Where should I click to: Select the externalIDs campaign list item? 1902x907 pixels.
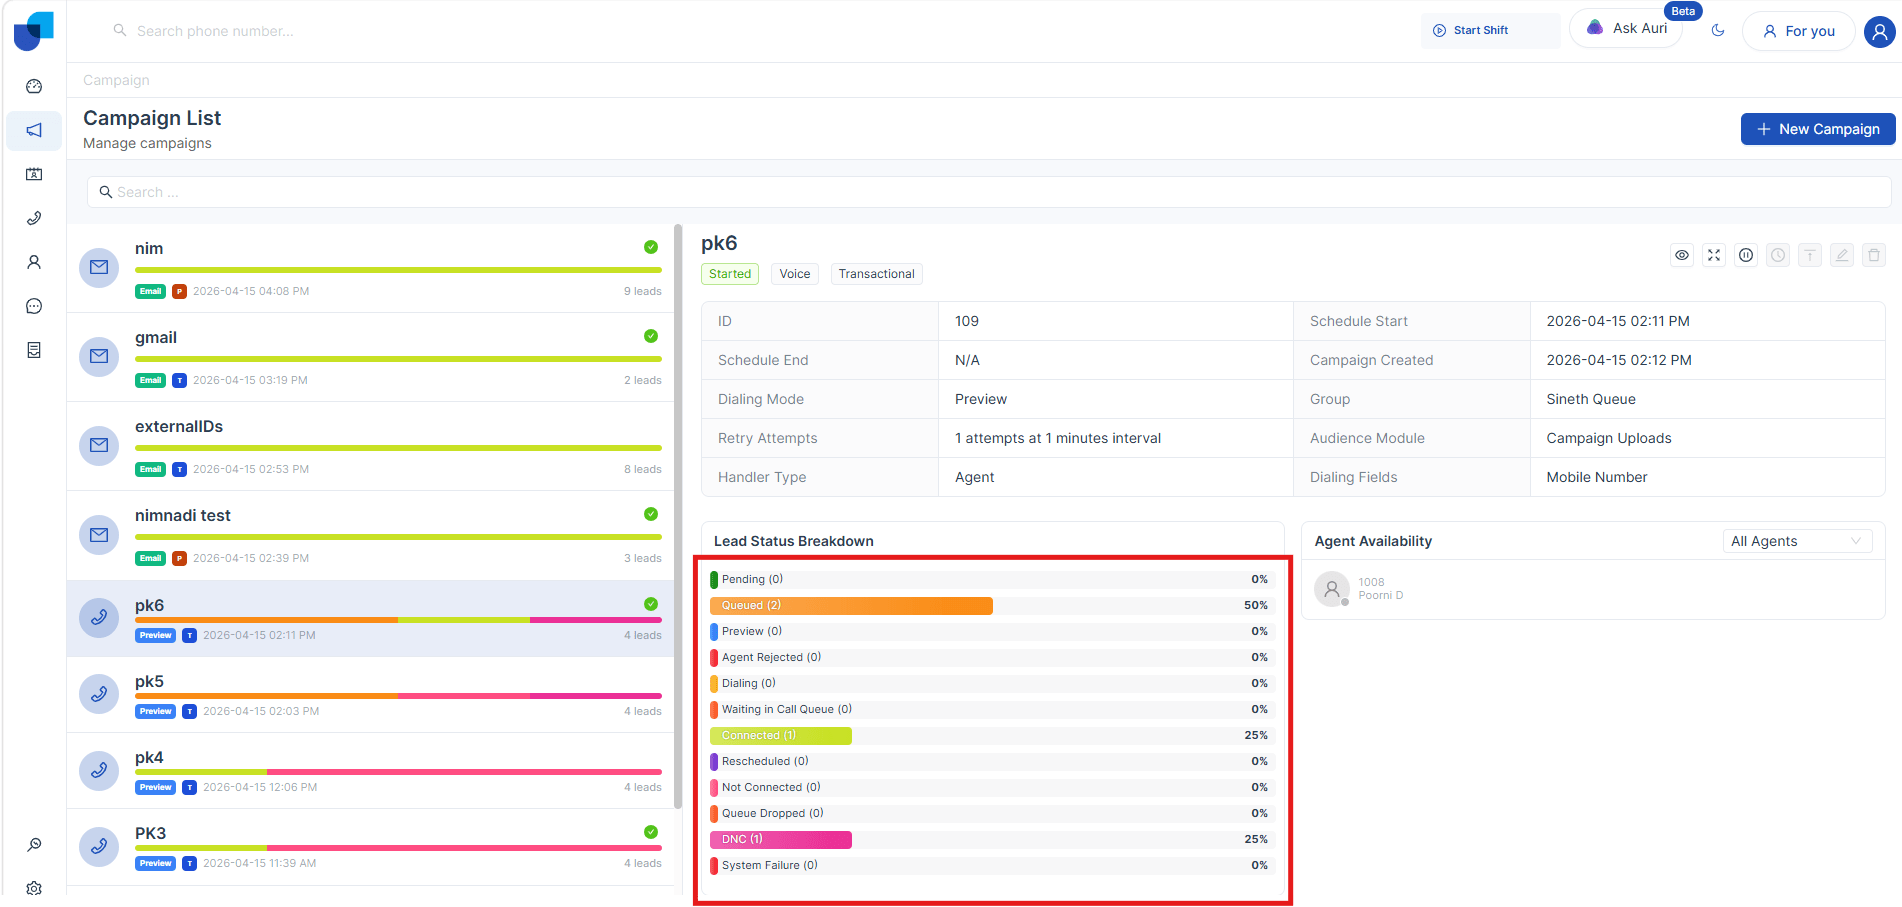(x=370, y=446)
